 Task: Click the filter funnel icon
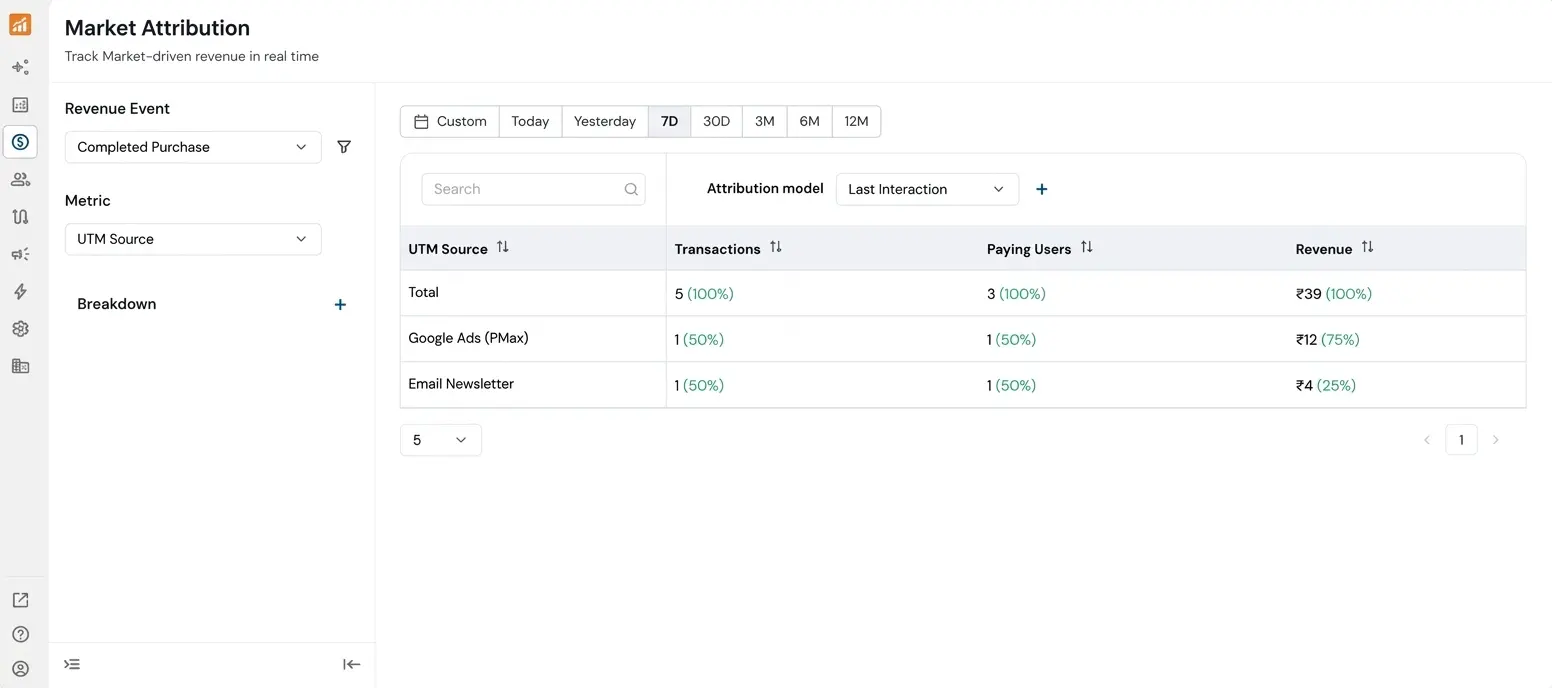point(344,147)
